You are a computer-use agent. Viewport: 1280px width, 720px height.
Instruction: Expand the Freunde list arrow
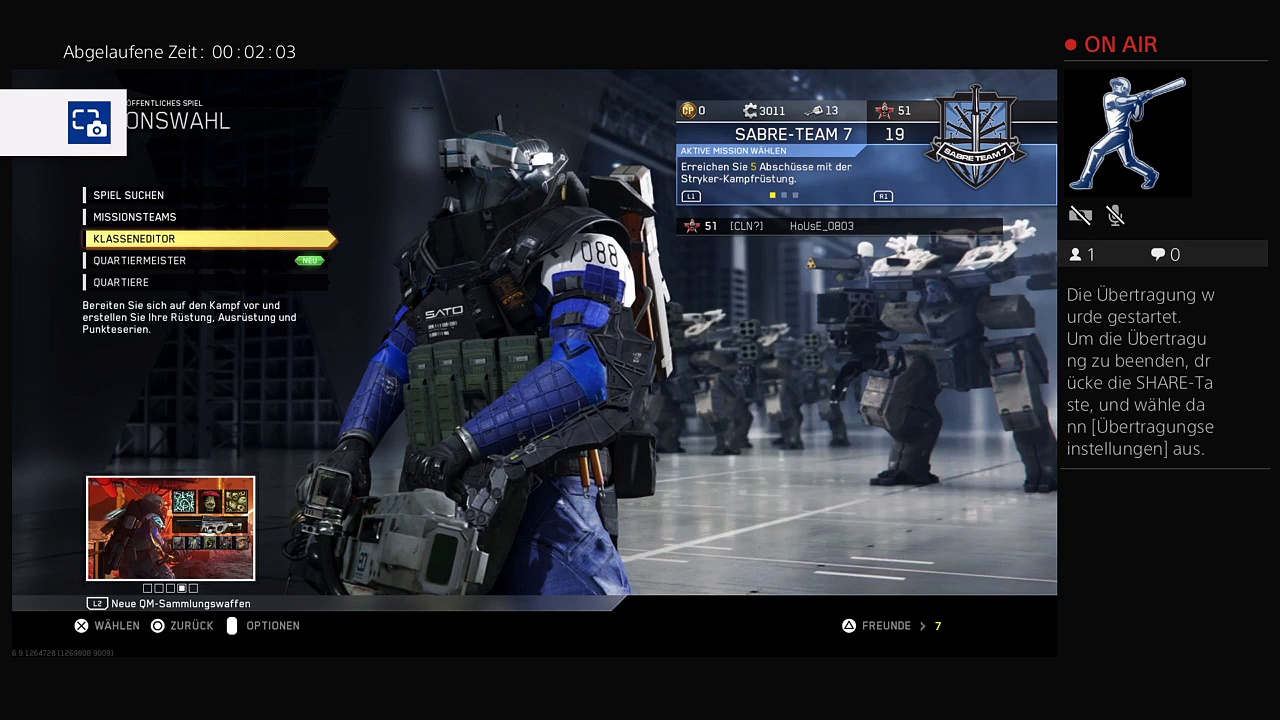coord(922,626)
